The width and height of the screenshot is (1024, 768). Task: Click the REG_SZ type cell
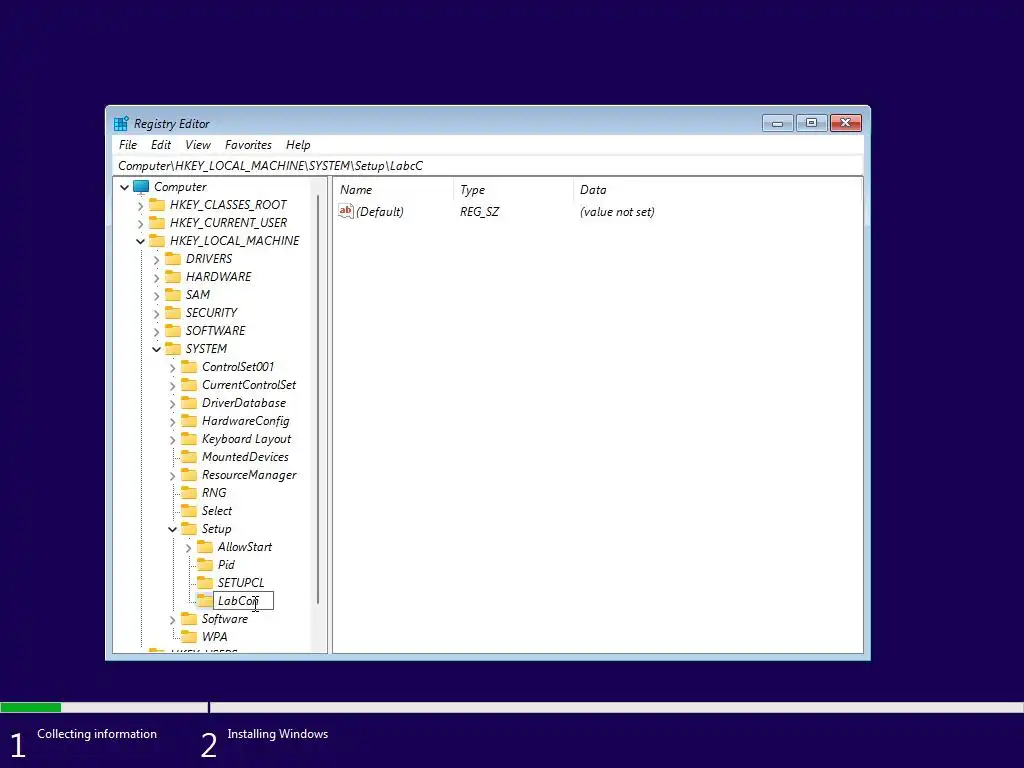(479, 212)
